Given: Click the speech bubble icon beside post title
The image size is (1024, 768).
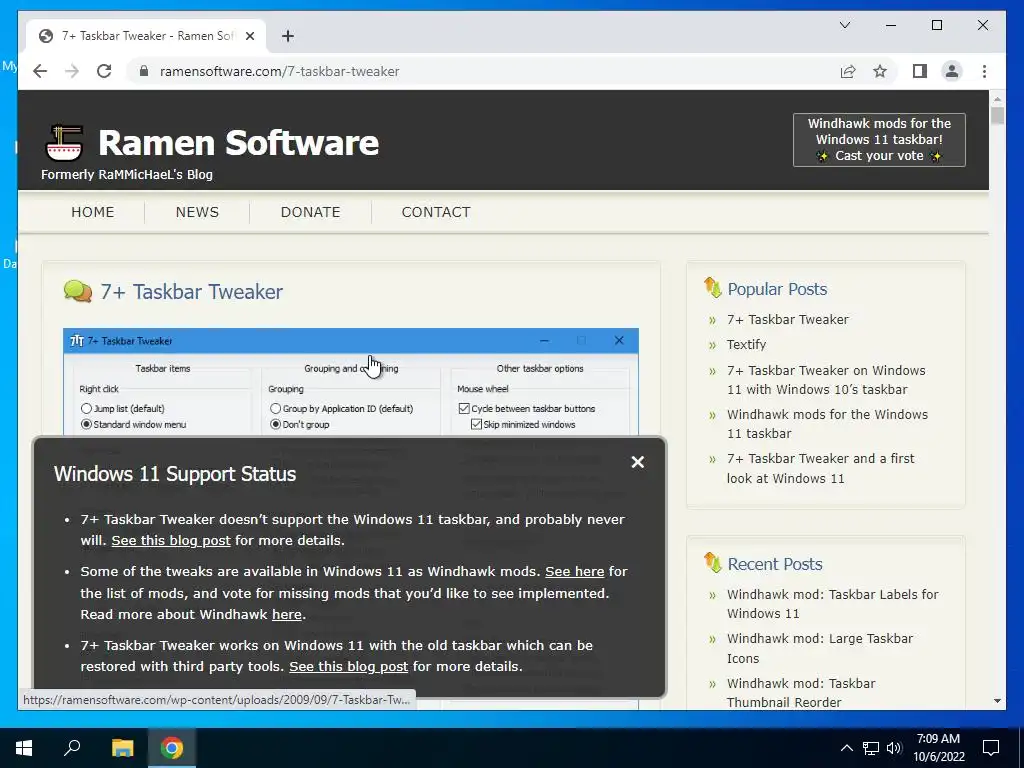Looking at the screenshot, I should click(78, 291).
